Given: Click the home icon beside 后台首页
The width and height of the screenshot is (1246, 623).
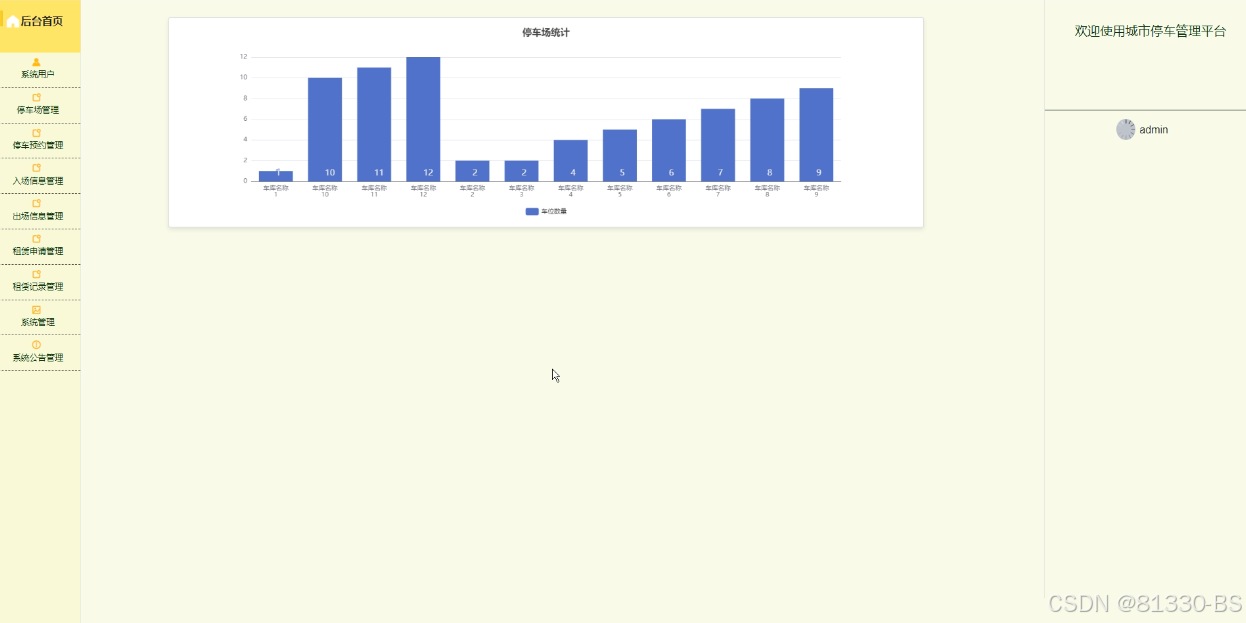Looking at the screenshot, I should click(12, 21).
